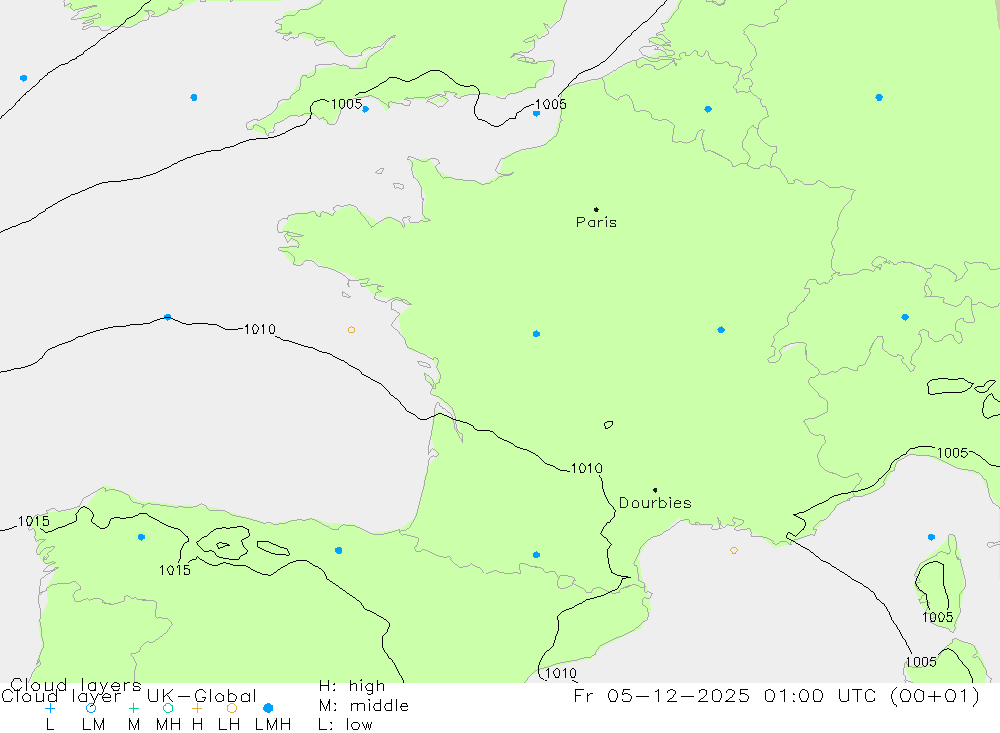Click the "1005" isobar label on Corsica
This screenshot has height=733, width=1000.
(x=938, y=617)
